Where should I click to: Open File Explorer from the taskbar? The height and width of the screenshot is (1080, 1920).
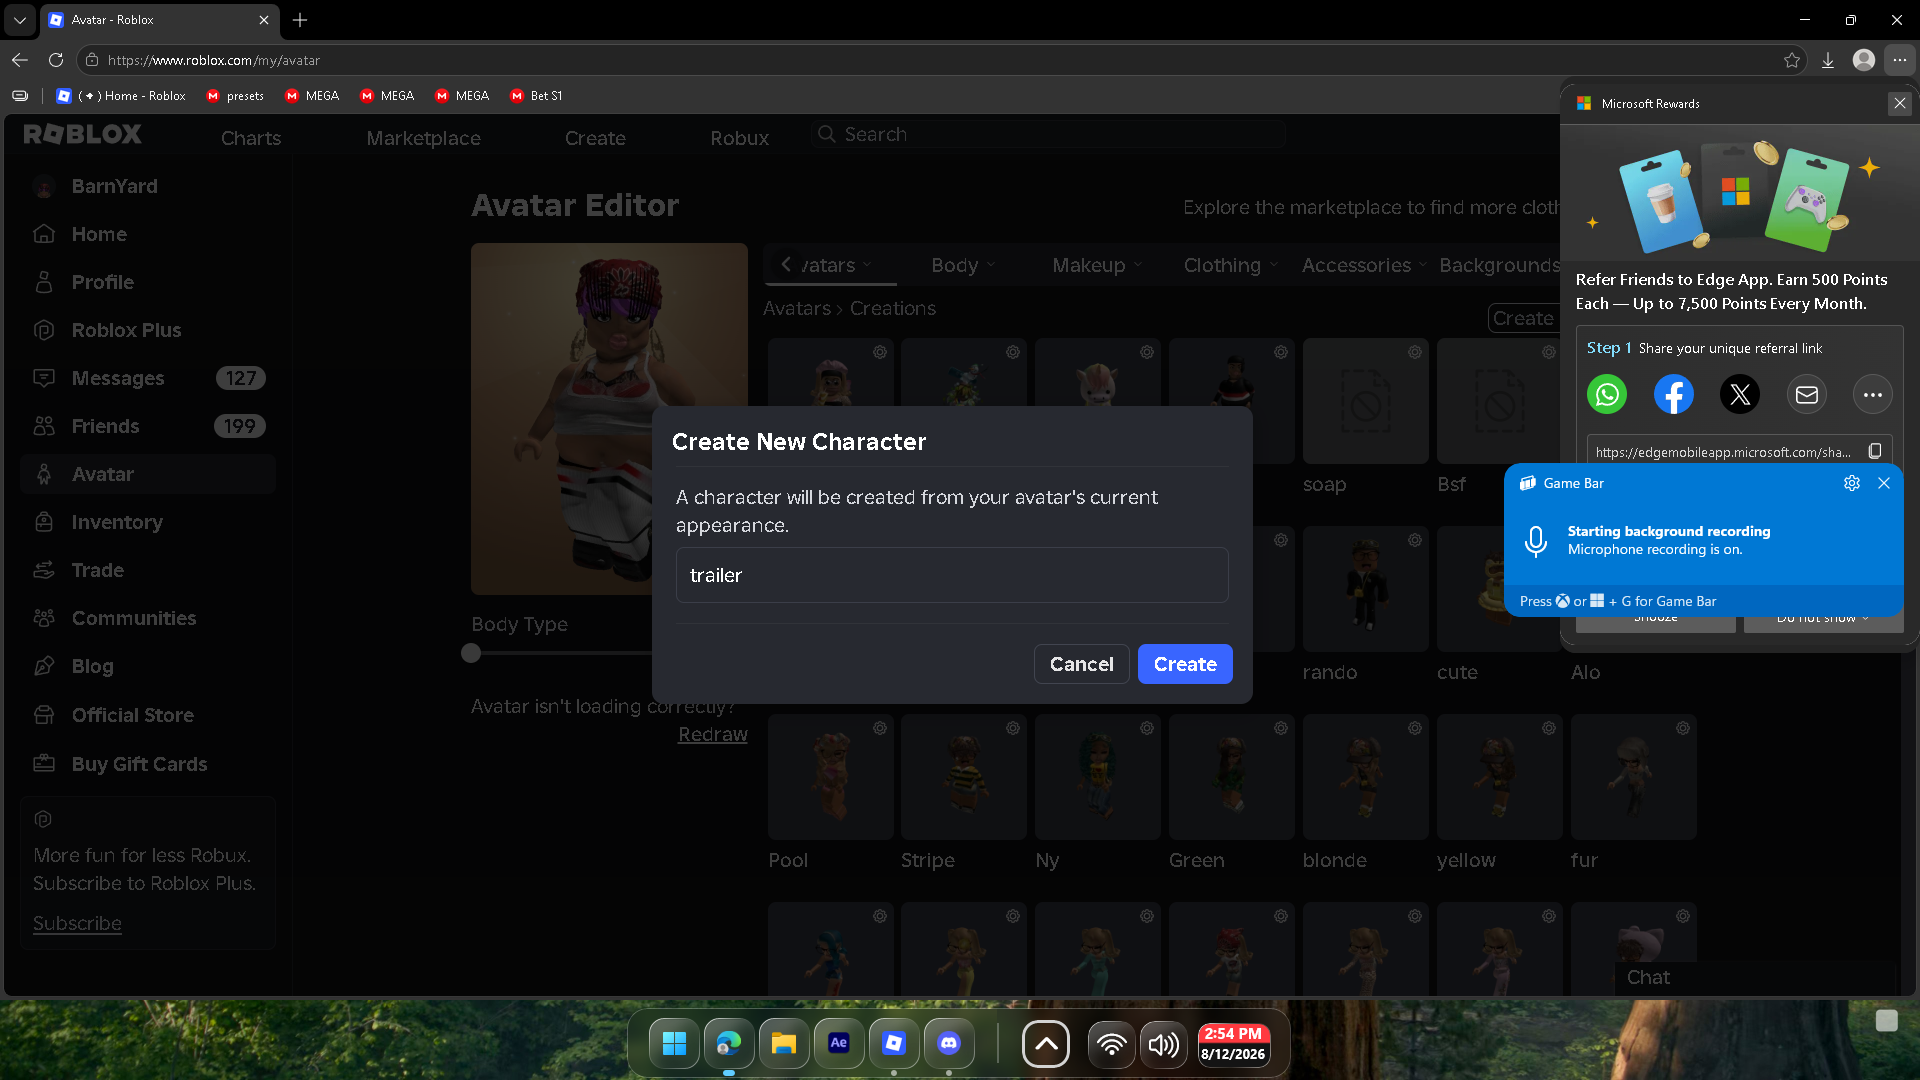[x=784, y=1044]
